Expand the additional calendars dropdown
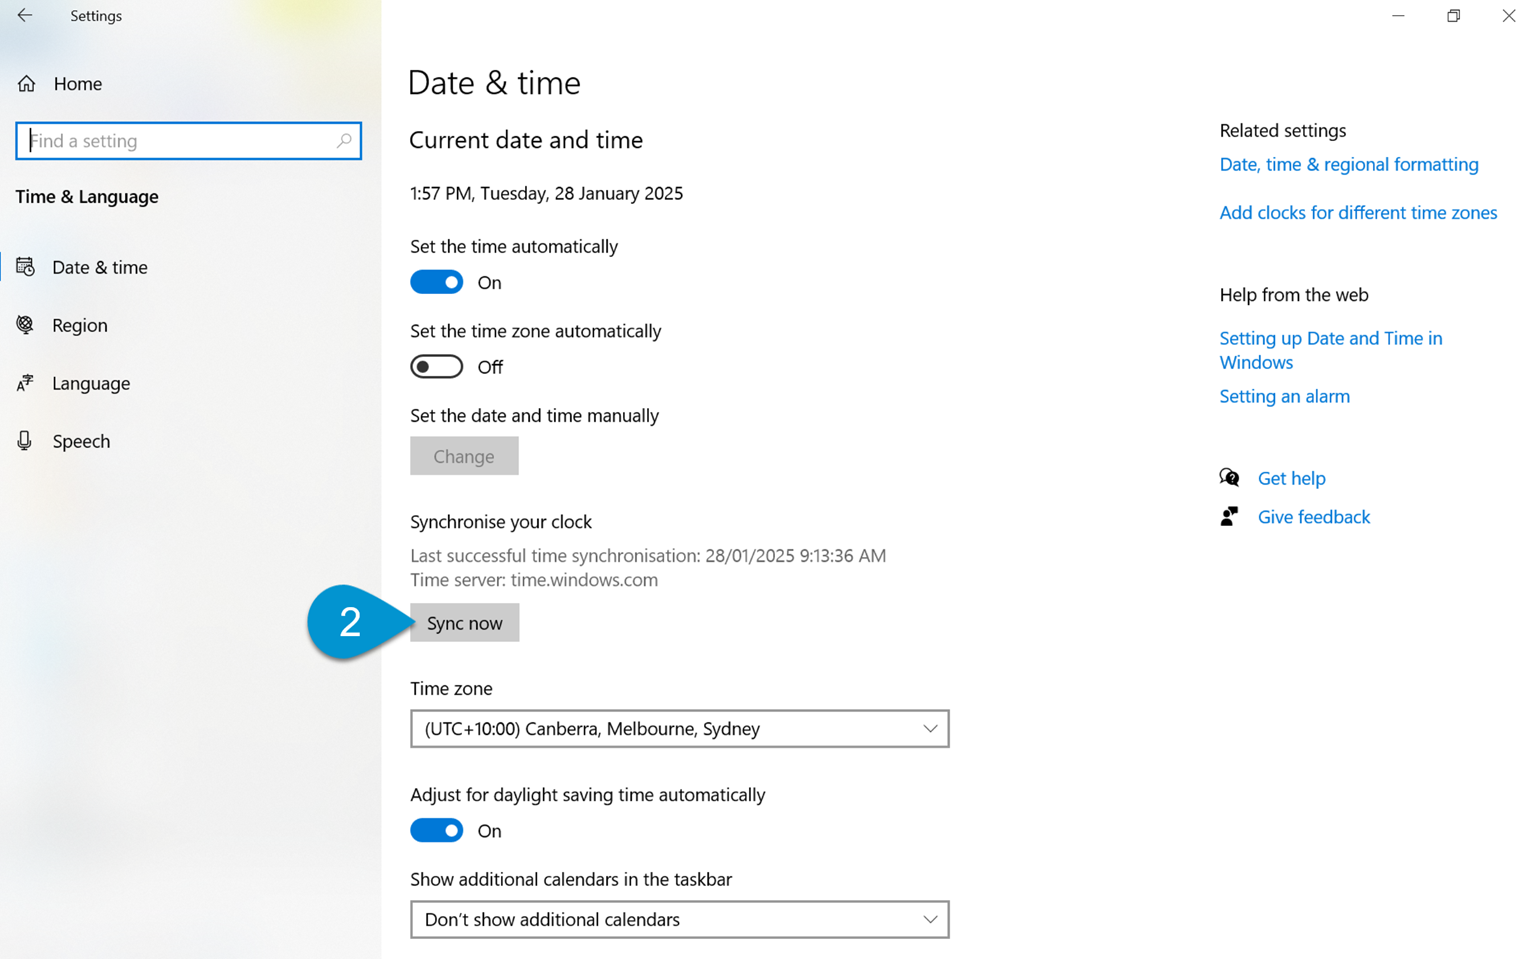 pyautogui.click(x=679, y=920)
